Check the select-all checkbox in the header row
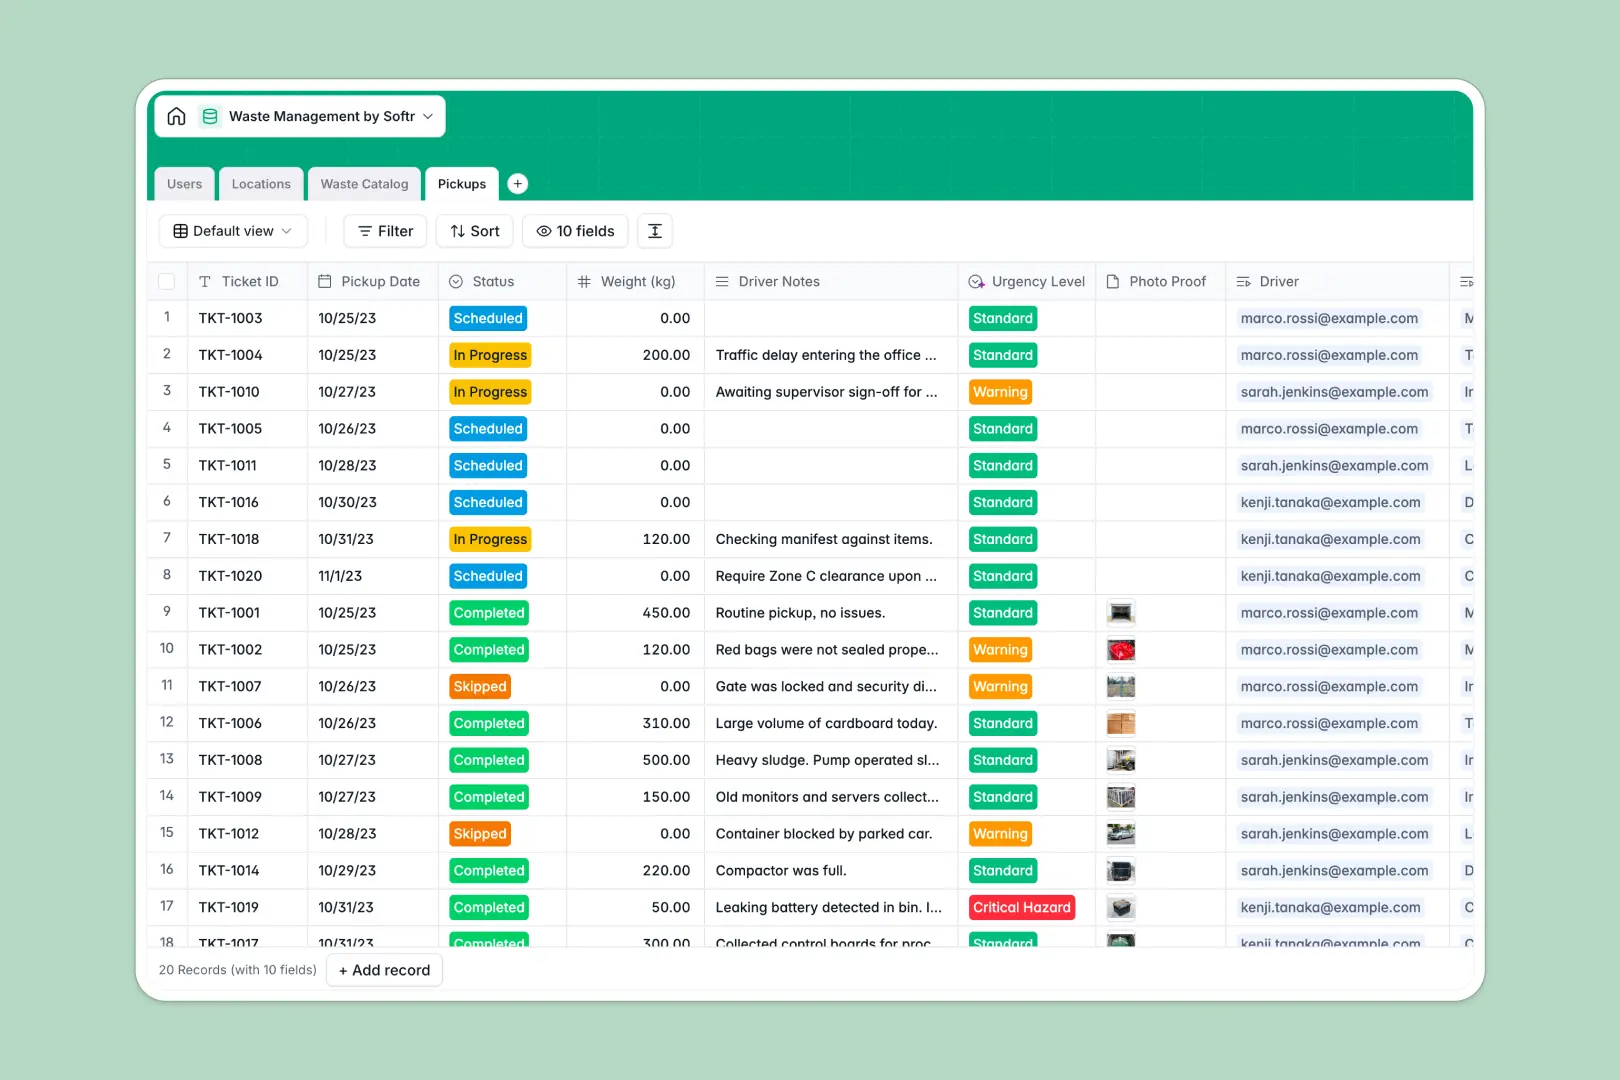The width and height of the screenshot is (1620, 1080). (167, 281)
